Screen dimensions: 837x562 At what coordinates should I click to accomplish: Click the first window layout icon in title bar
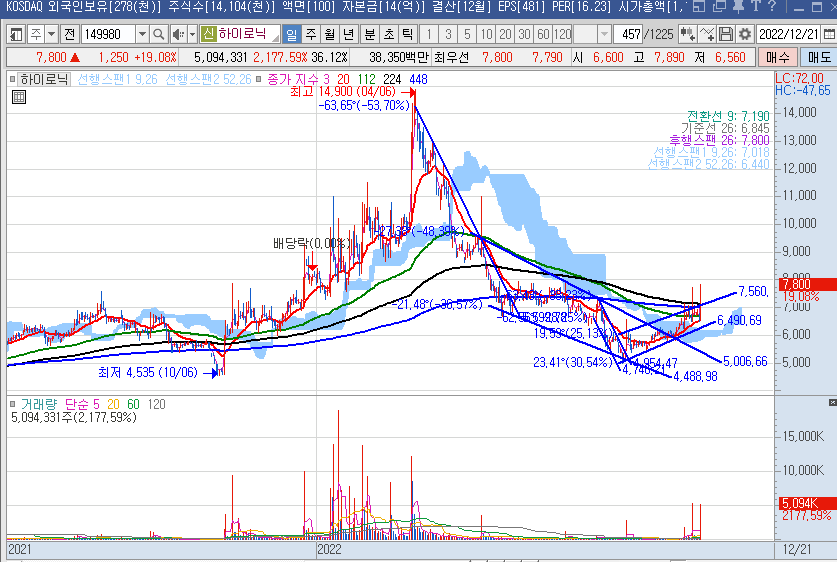(699, 6)
